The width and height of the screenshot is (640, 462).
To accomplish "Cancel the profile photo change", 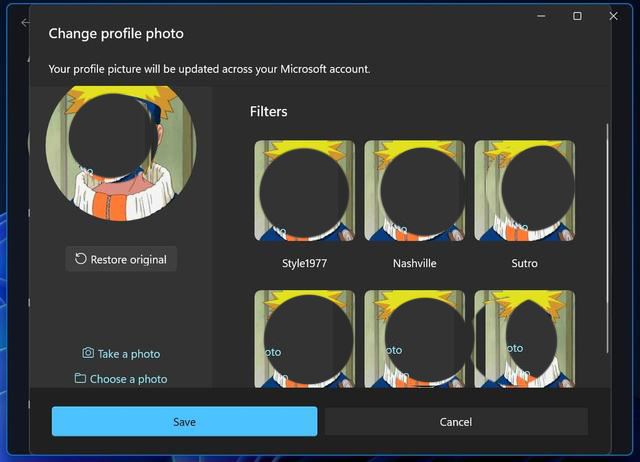I will 456,421.
